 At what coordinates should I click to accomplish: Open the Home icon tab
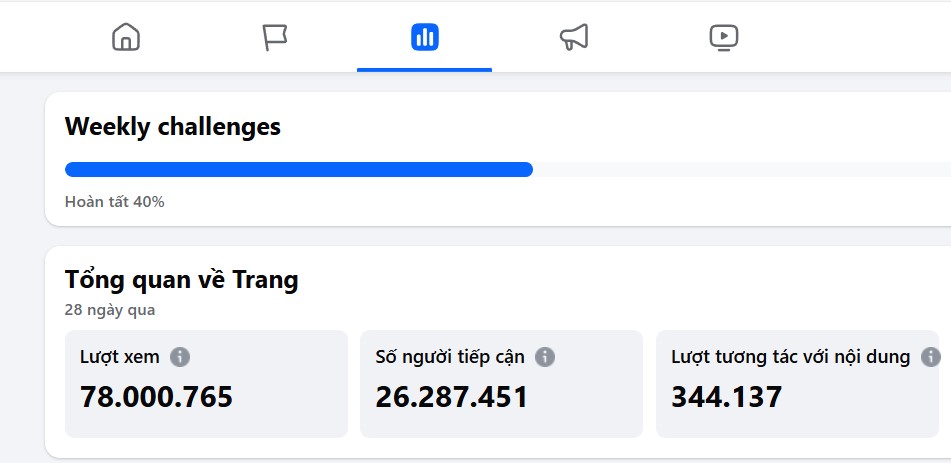tap(126, 38)
